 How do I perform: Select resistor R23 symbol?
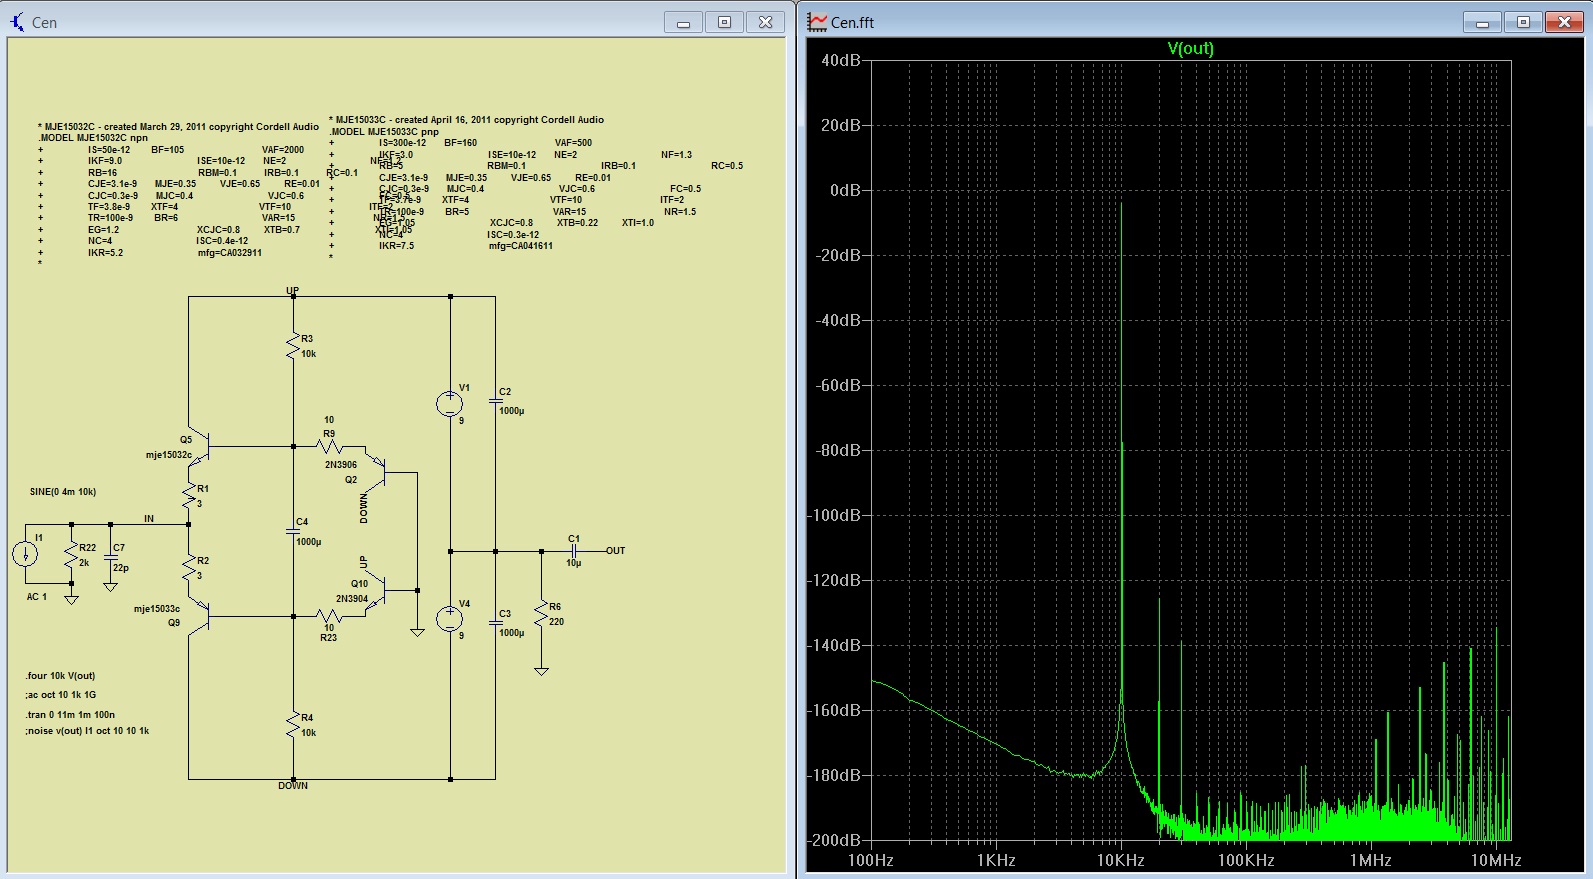pos(329,617)
